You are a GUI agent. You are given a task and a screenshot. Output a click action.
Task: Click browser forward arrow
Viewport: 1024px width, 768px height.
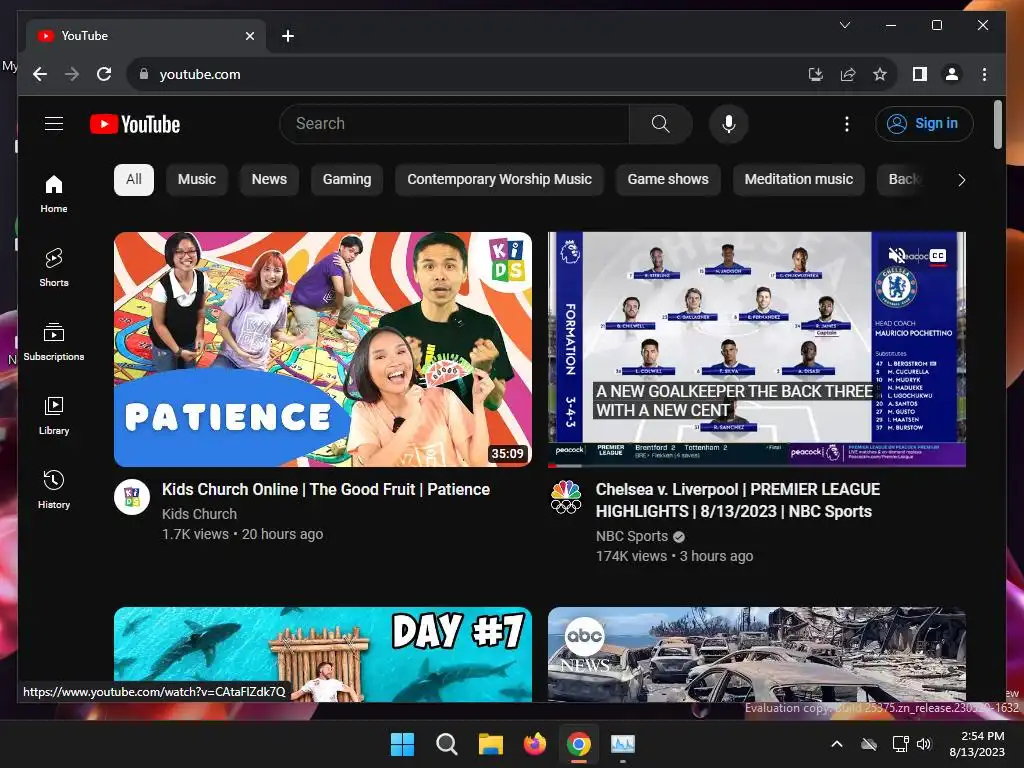[72, 74]
